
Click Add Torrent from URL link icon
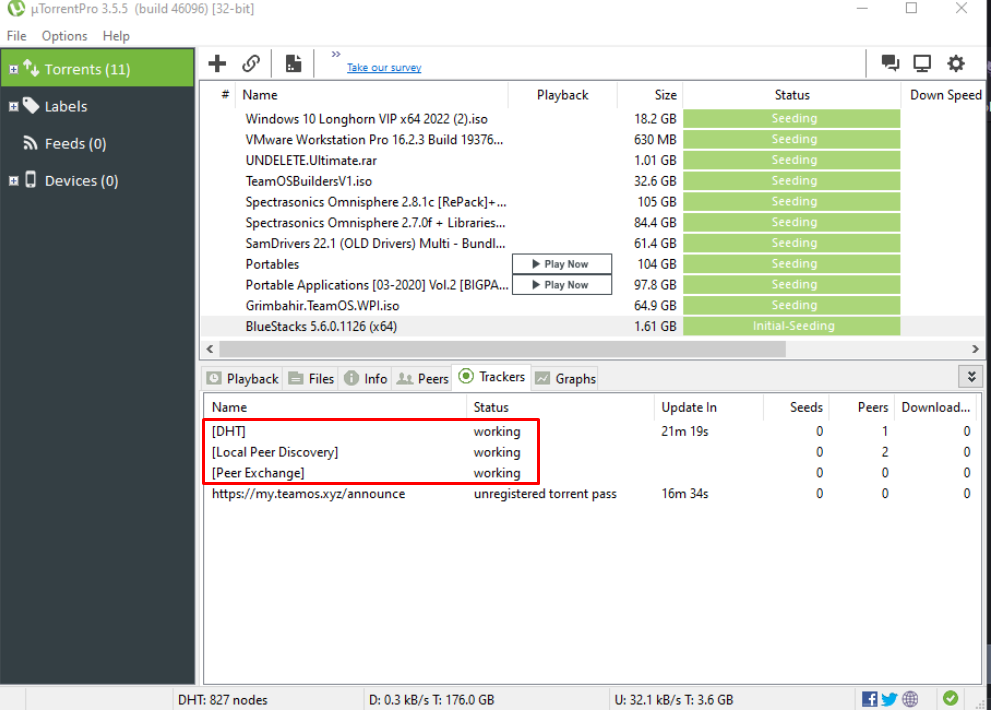click(251, 63)
